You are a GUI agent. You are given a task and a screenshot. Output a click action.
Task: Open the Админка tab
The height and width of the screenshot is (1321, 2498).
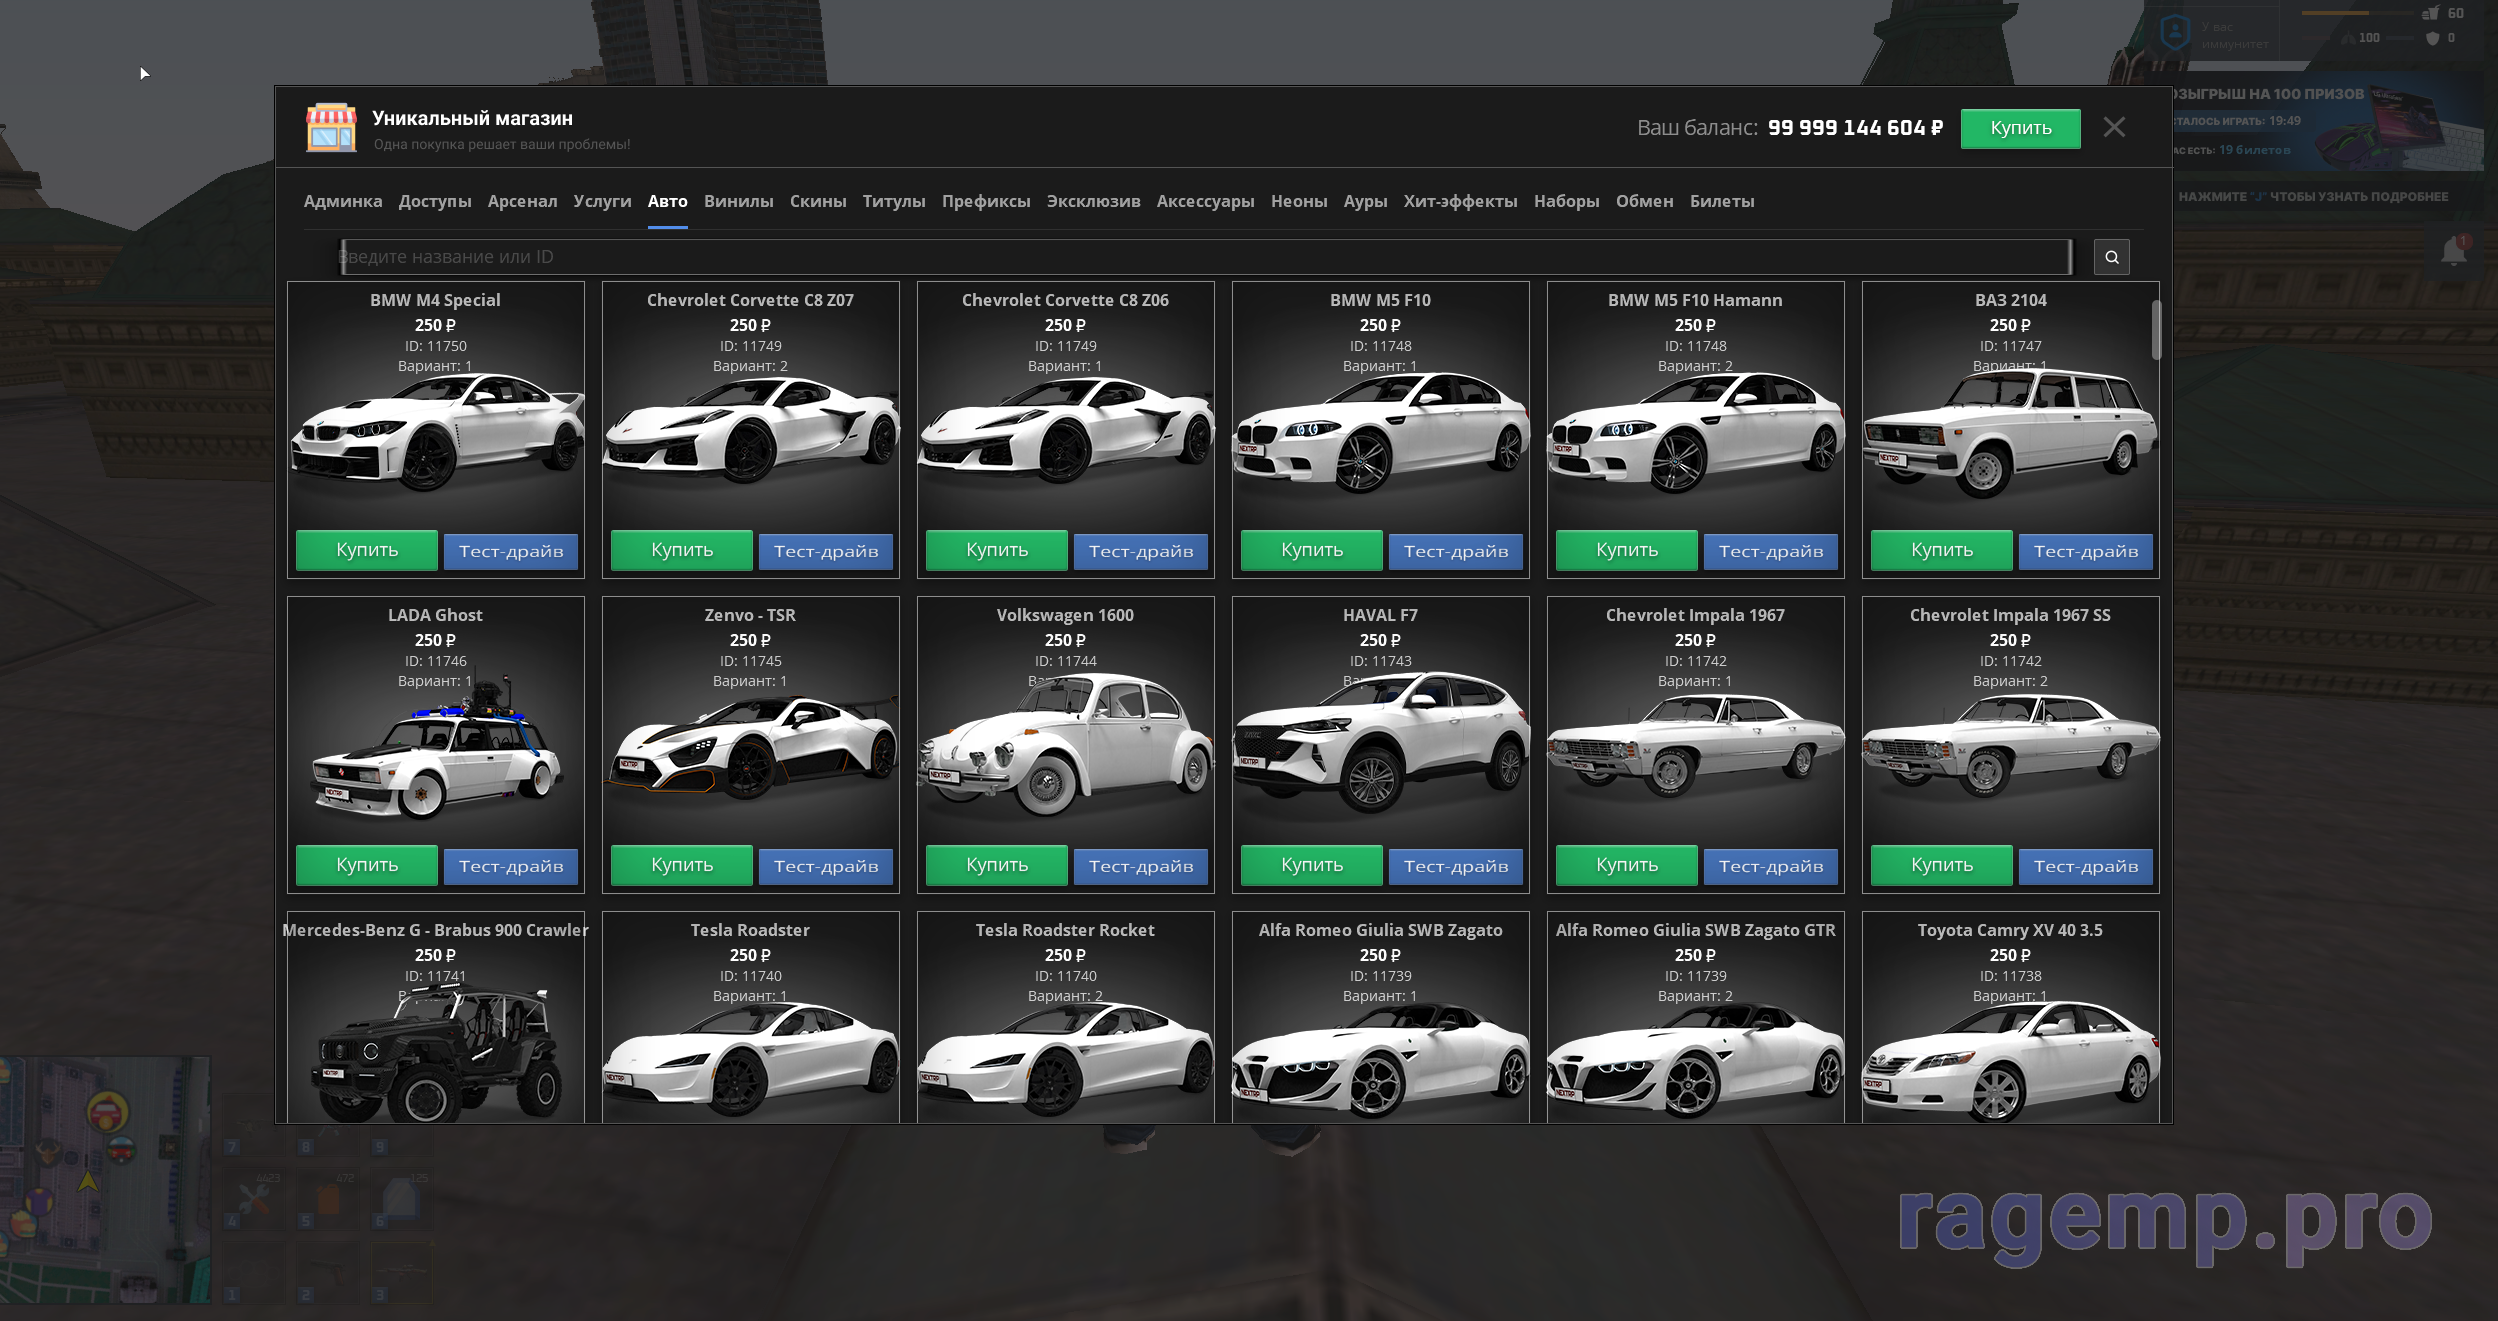343,201
